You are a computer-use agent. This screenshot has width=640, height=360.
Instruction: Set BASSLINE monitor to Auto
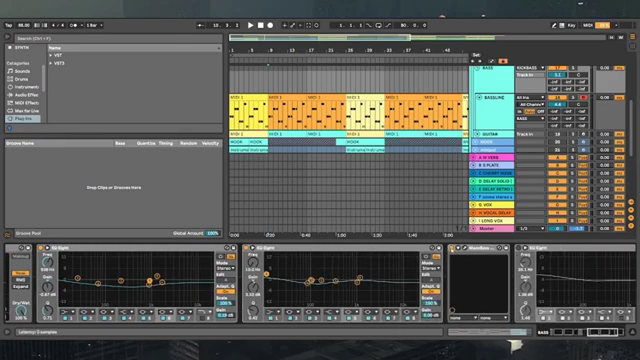(x=529, y=111)
